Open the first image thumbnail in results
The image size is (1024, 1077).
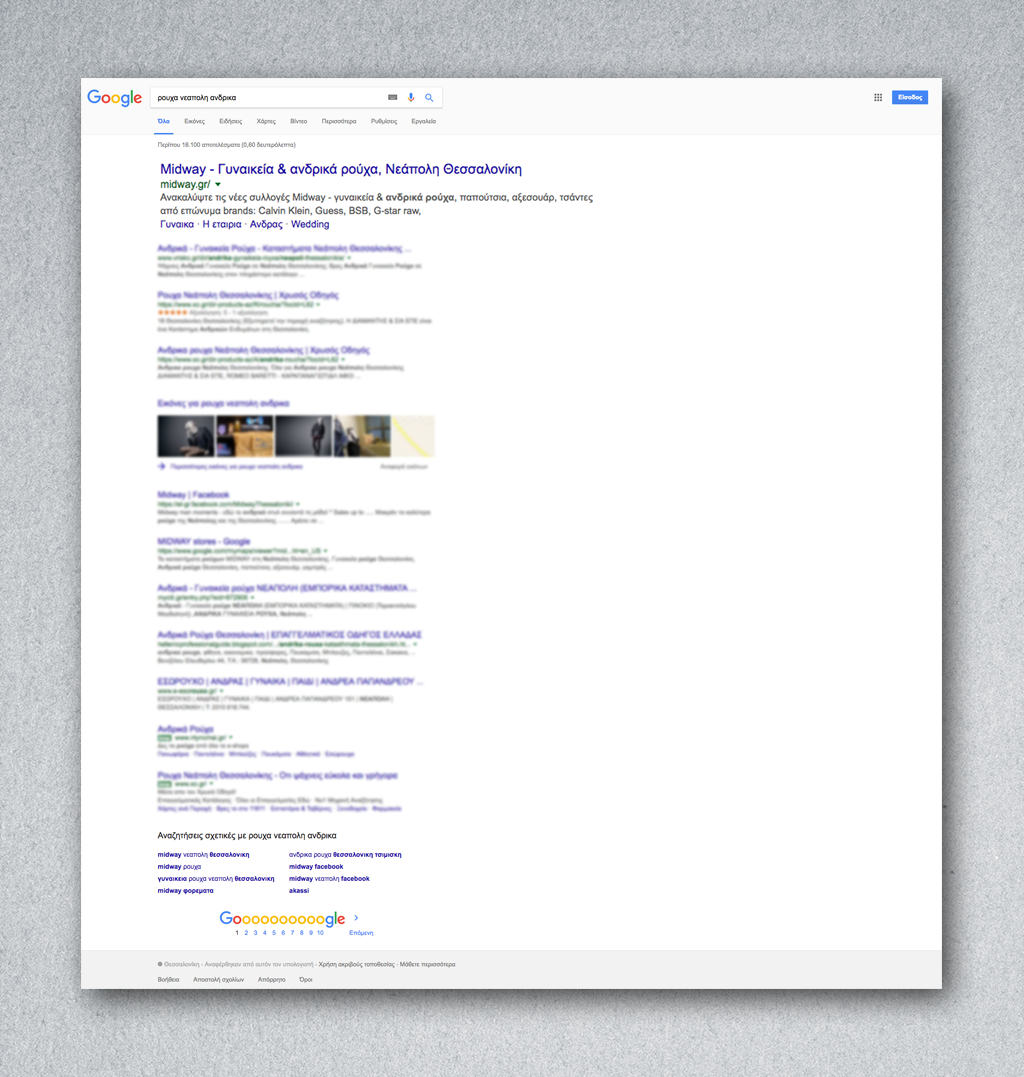click(186, 436)
